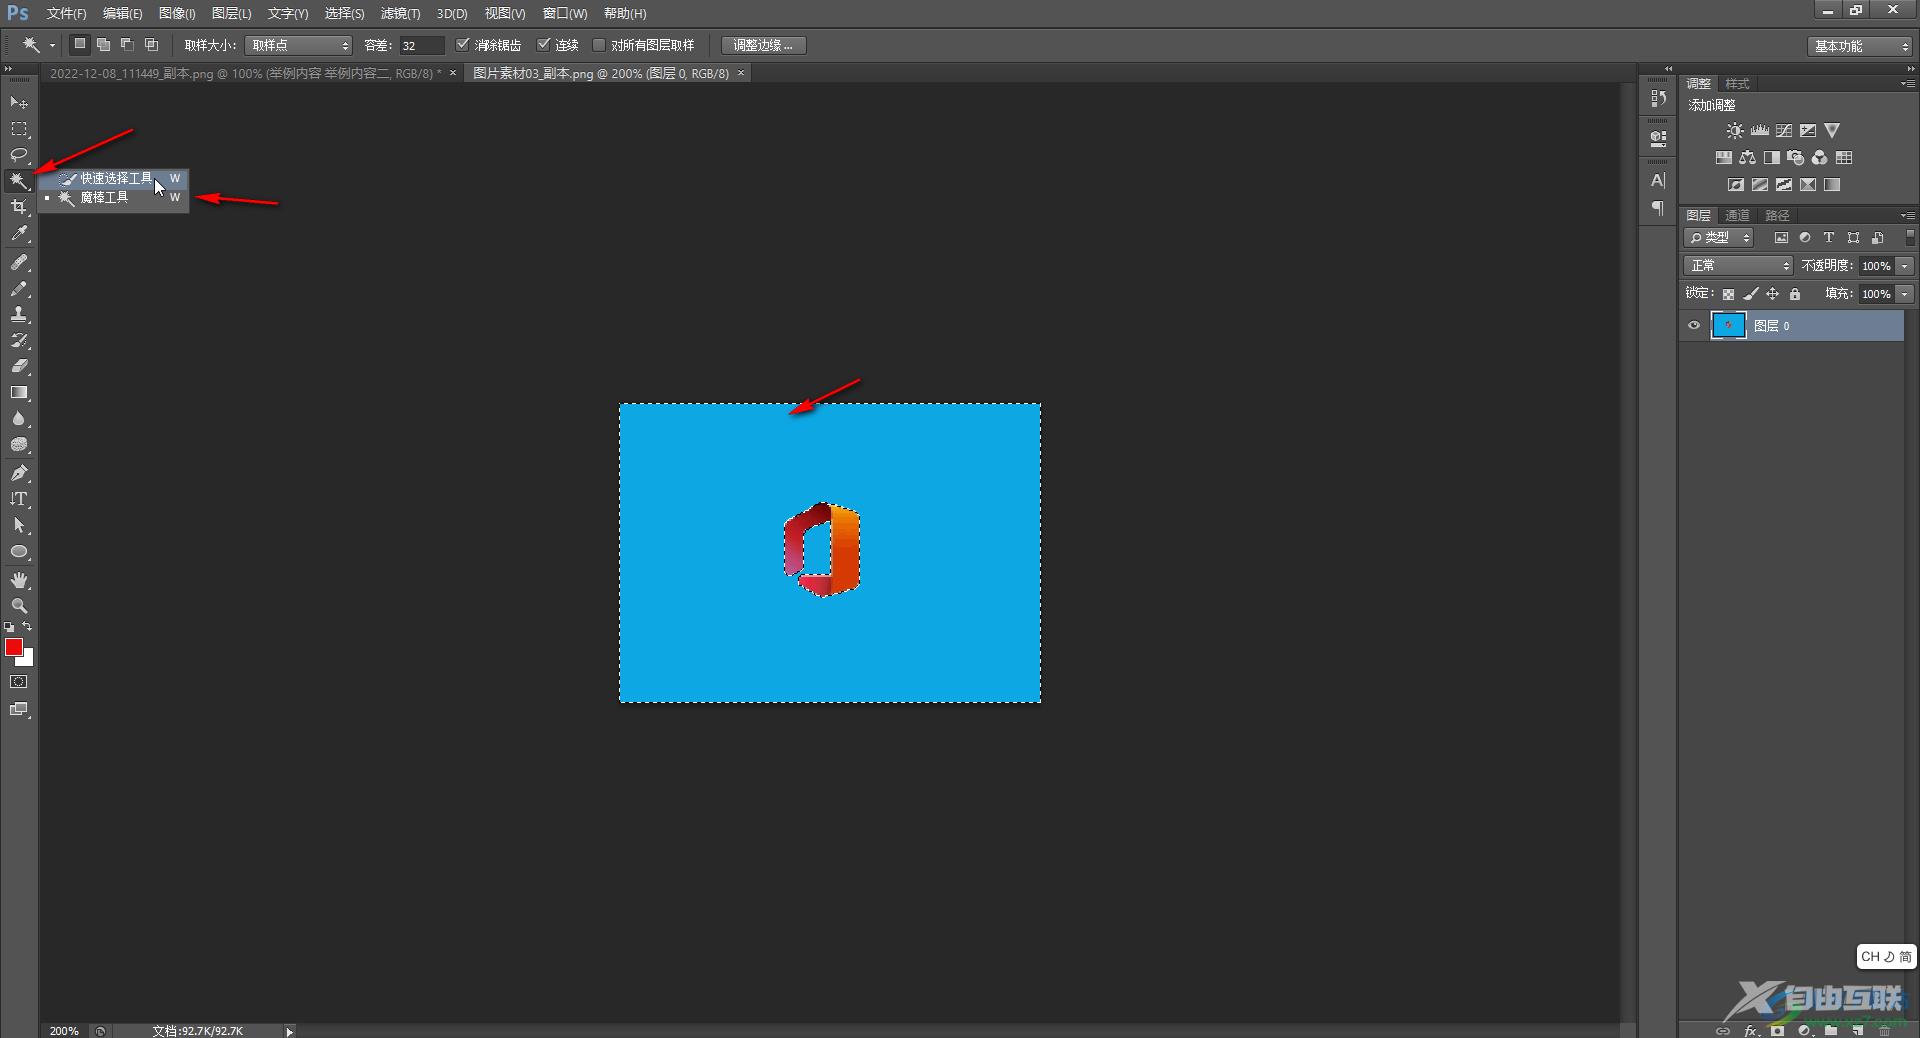This screenshot has height=1038, width=1920.
Task: Choose Subtract from selection mode
Action: pos(128,45)
